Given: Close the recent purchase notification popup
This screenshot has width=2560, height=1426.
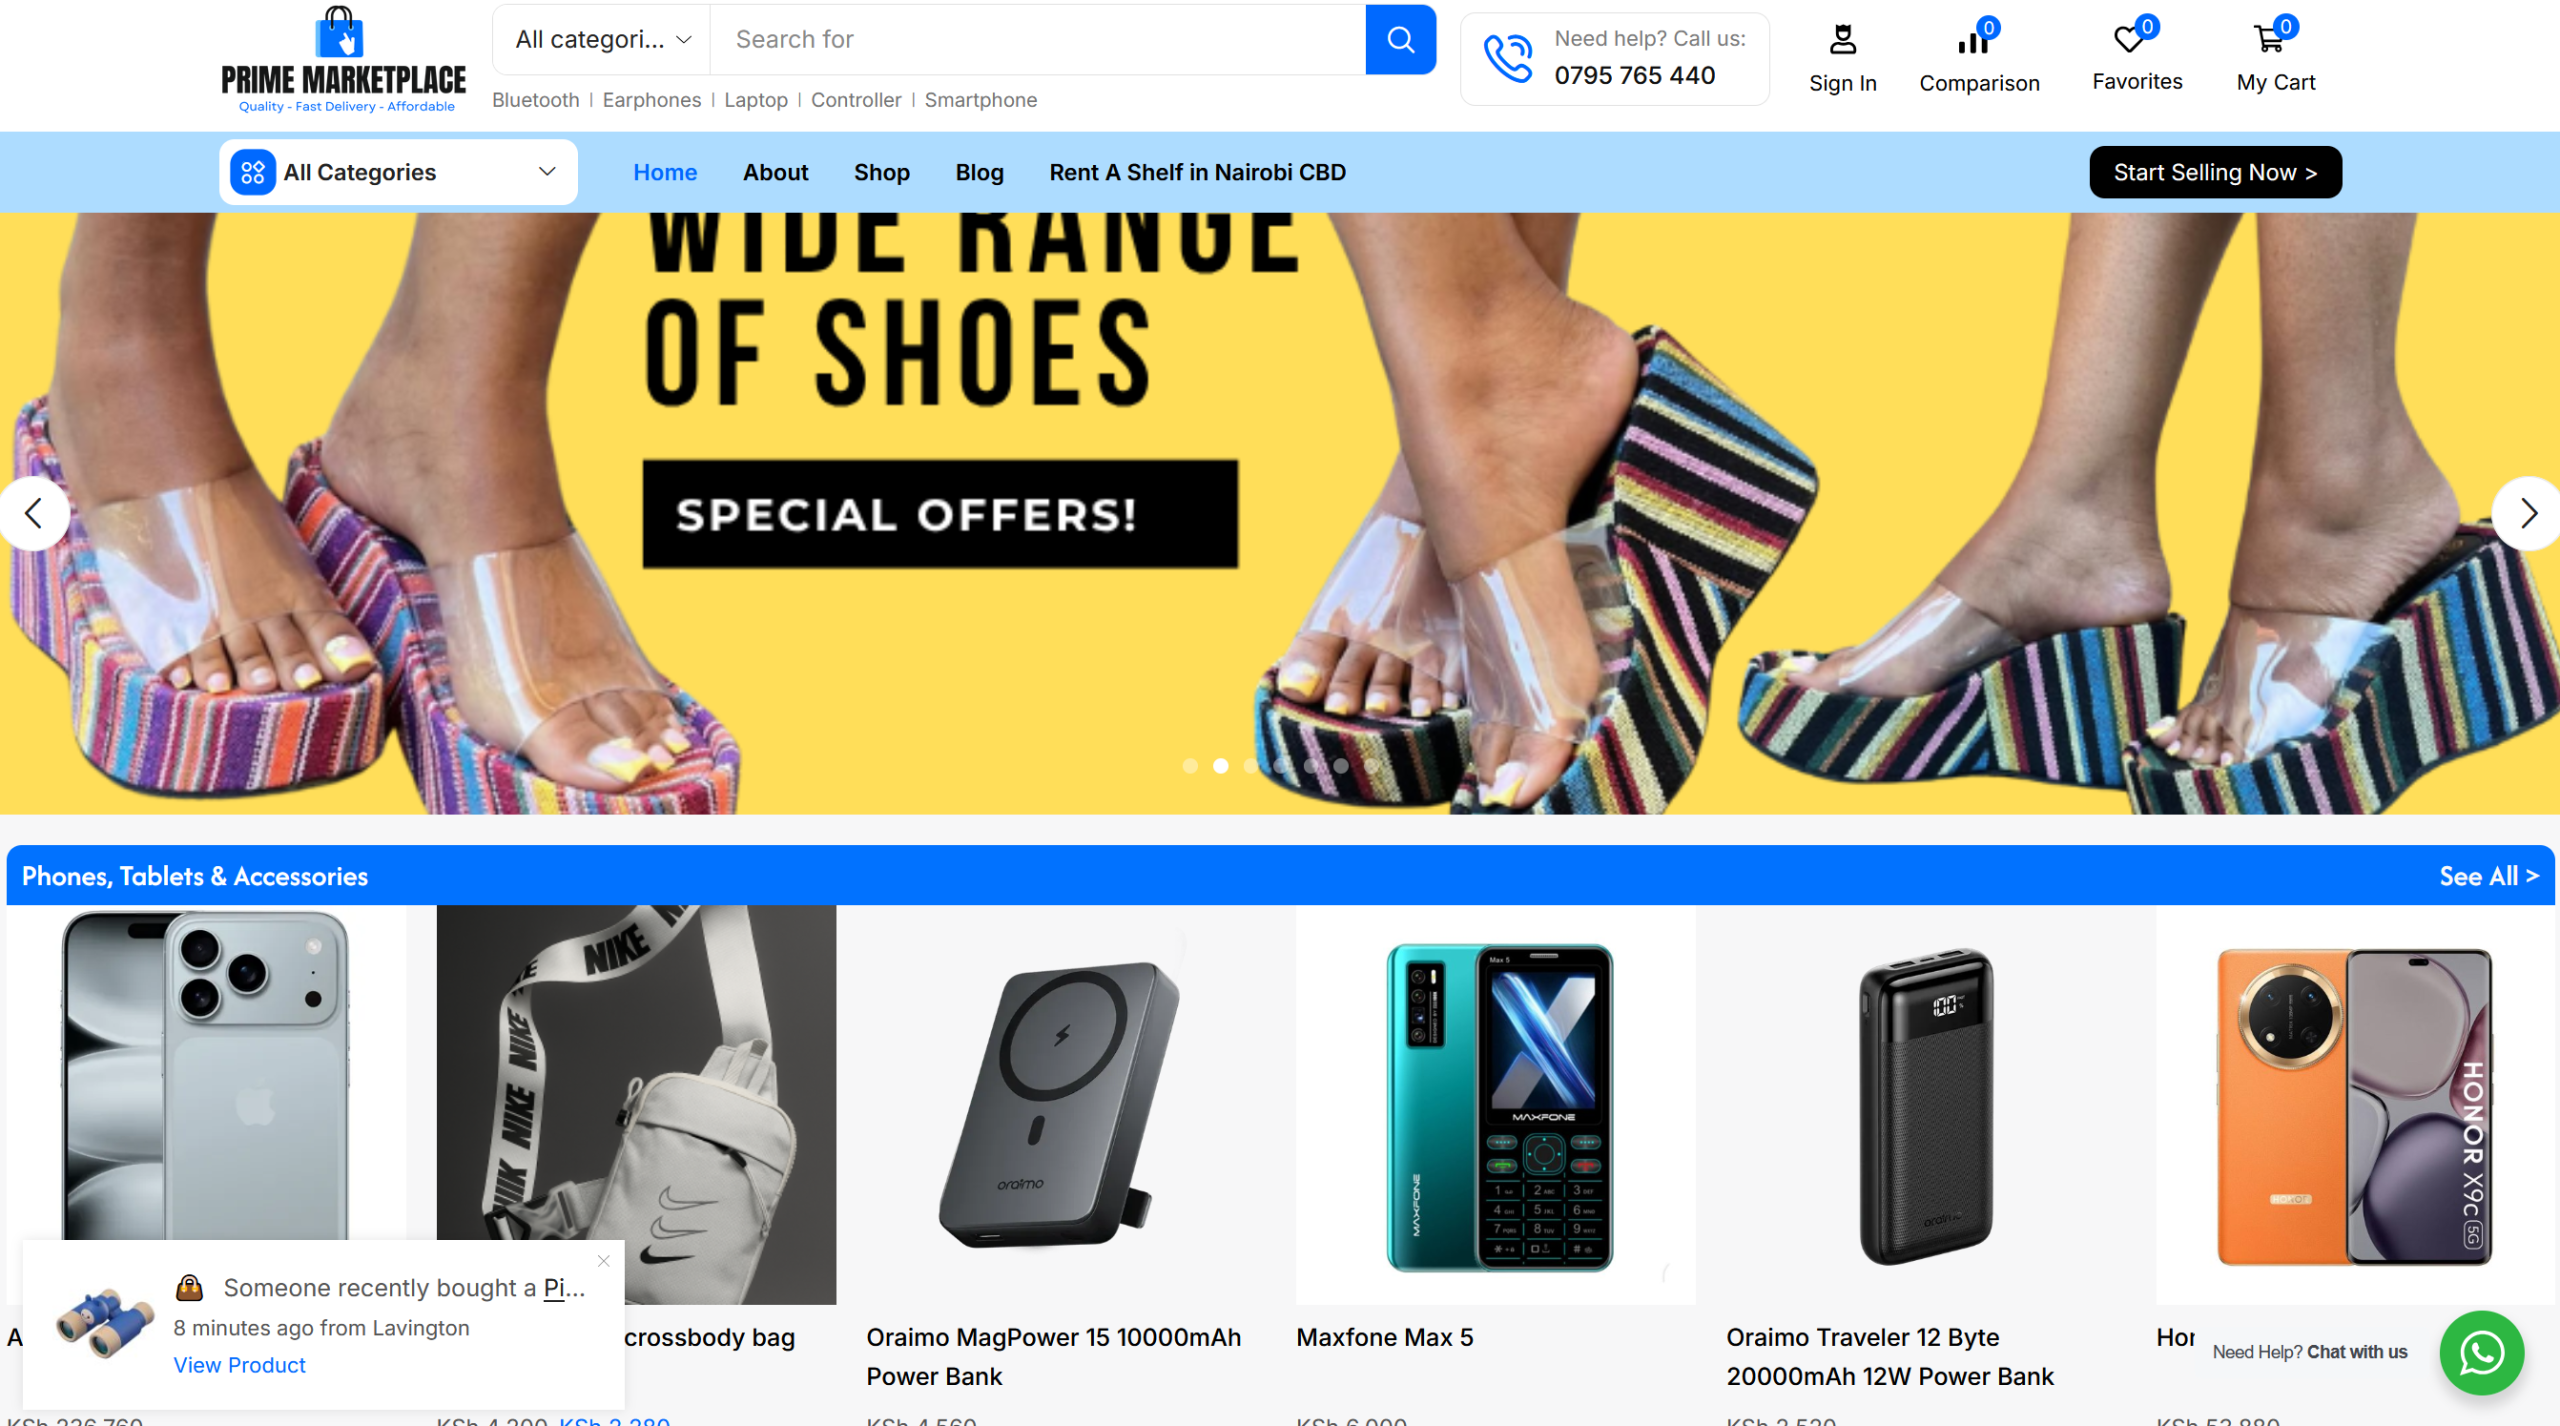Looking at the screenshot, I should 603,1261.
